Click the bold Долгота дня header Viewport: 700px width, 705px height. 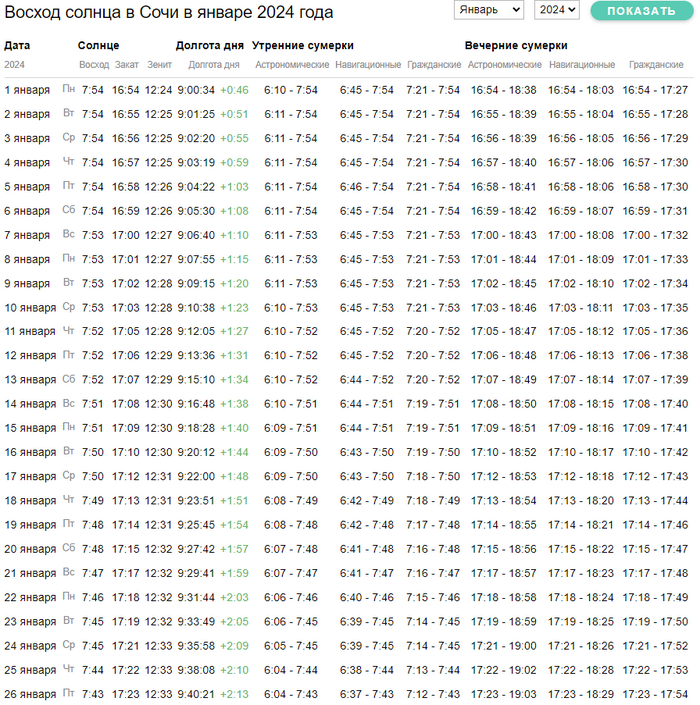[210, 45]
